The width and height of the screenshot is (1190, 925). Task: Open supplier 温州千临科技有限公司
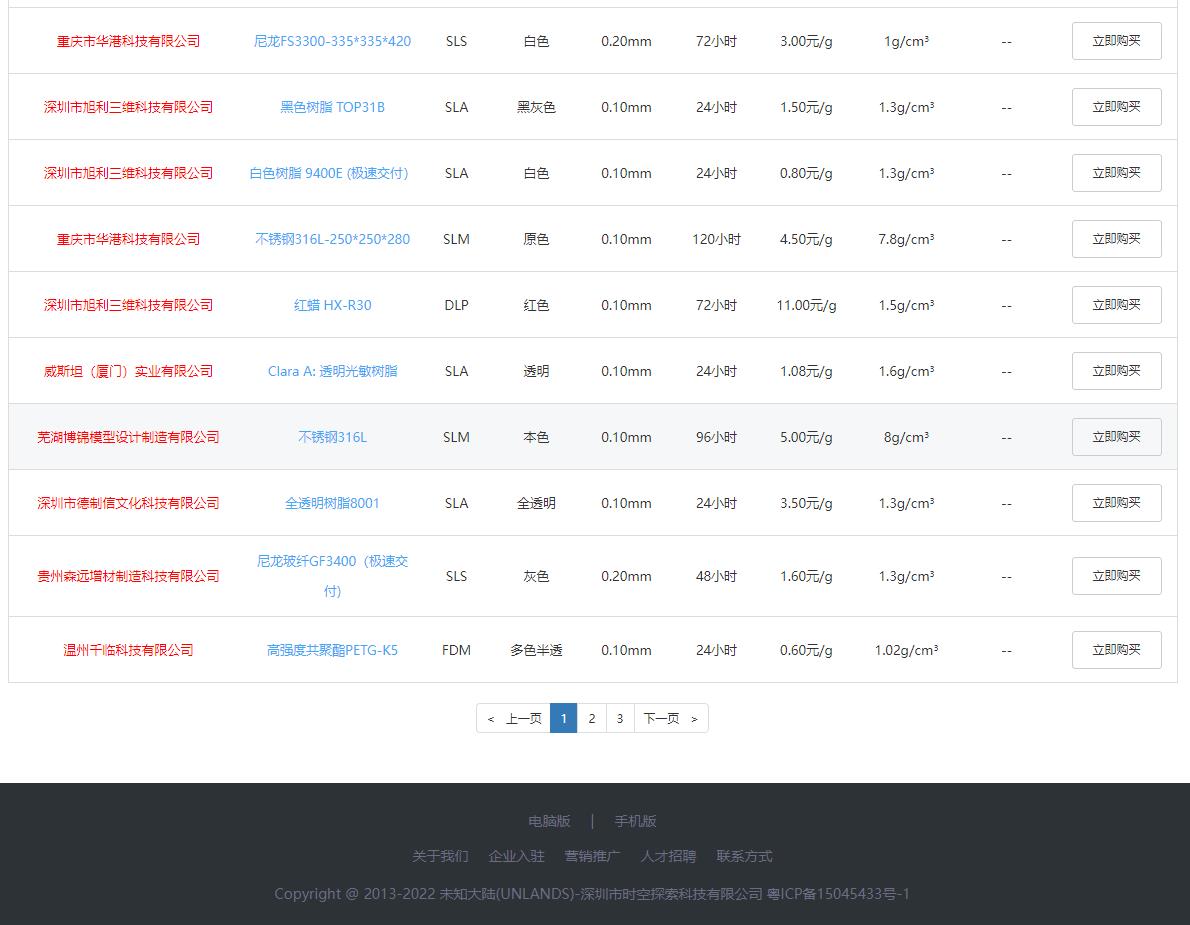(x=128, y=650)
